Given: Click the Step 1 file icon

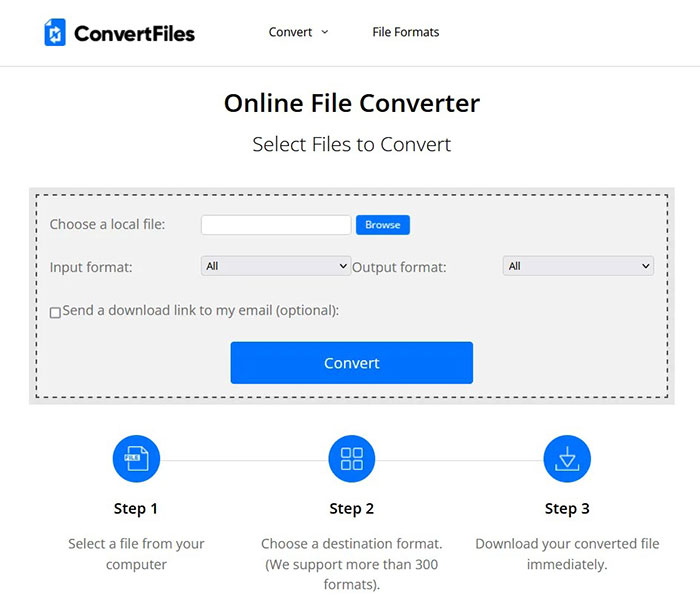Looking at the screenshot, I should coord(136,459).
